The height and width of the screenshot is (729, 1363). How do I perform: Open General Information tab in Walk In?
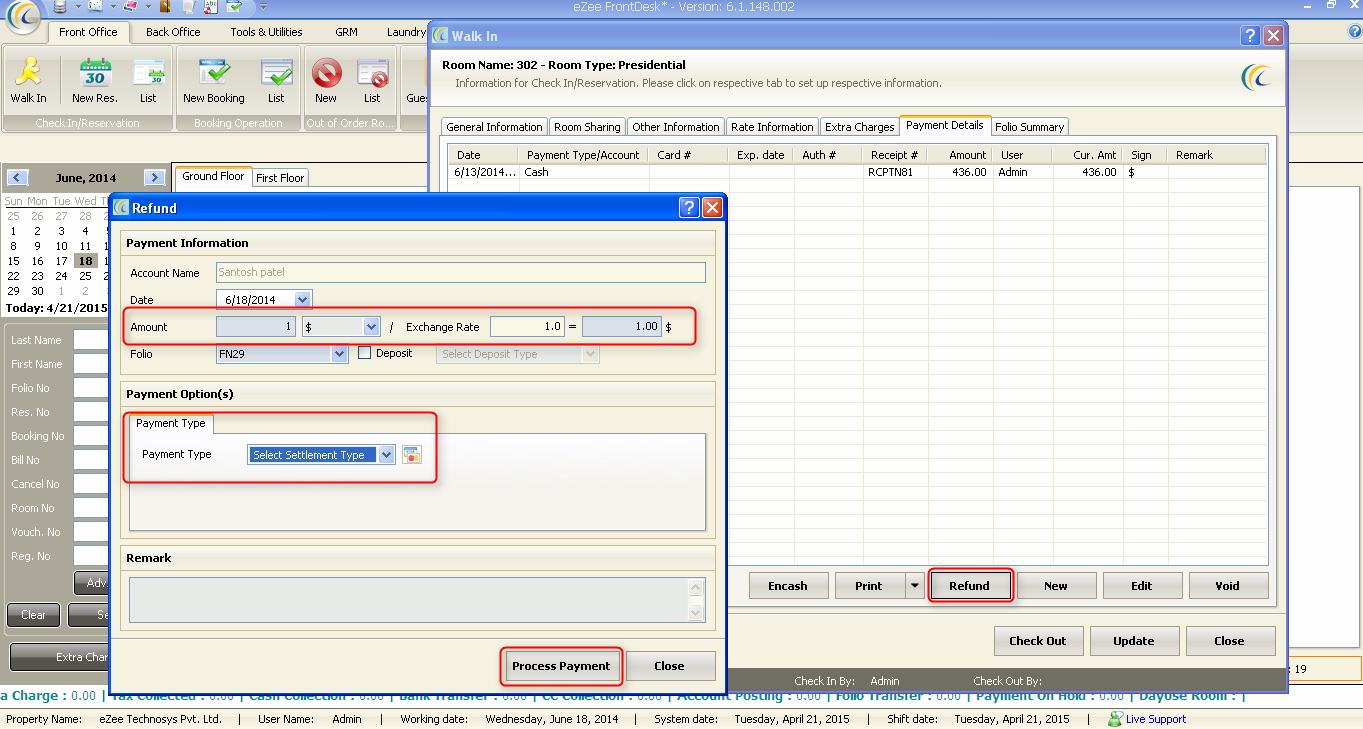click(x=494, y=127)
